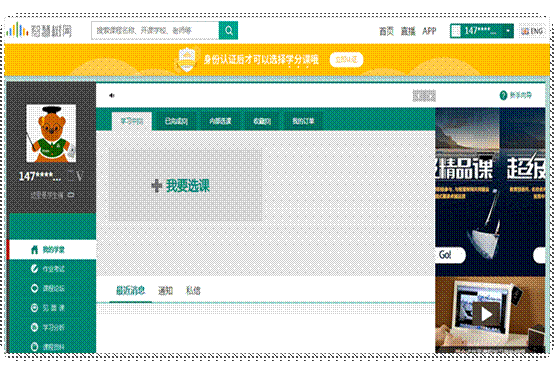The width and height of the screenshot is (558, 374).
Task: Play the video thumbnail at bottom right
Action: (486, 314)
